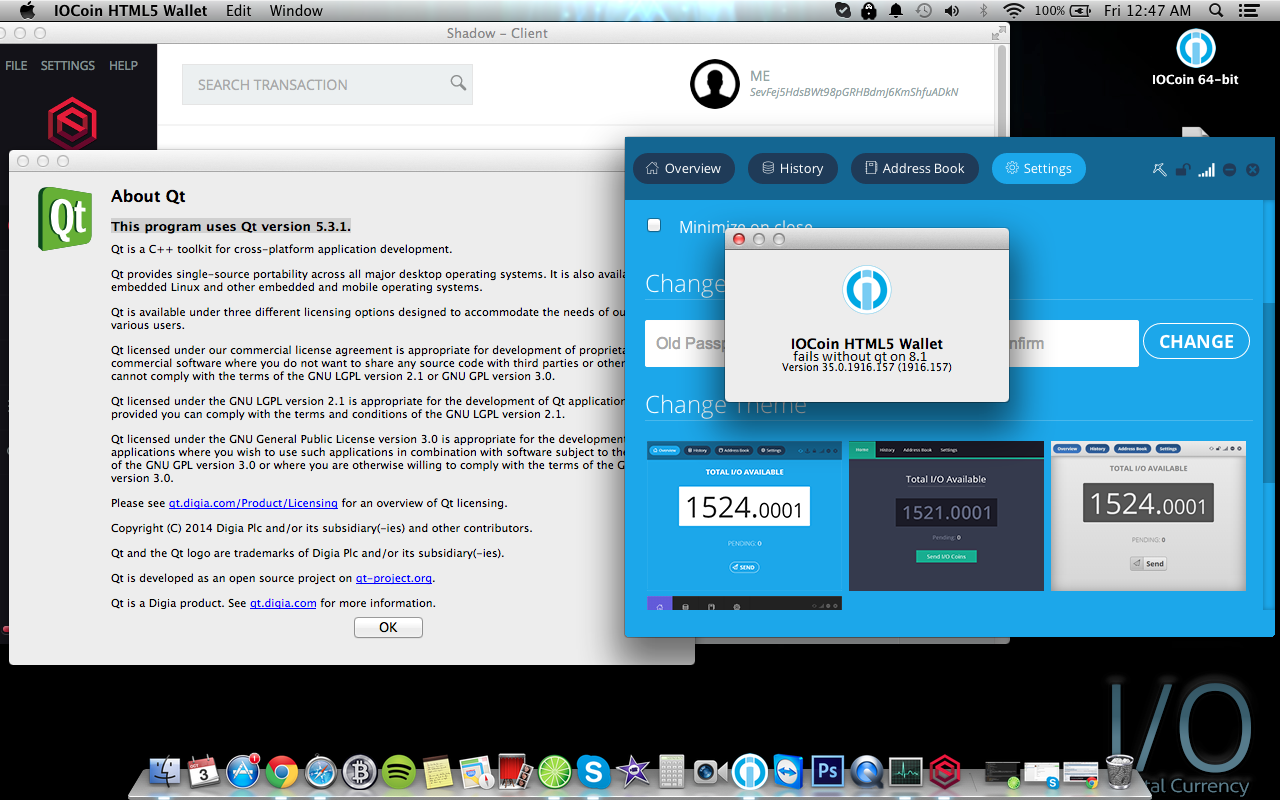Open Skype from the dock
This screenshot has width=1280, height=800.
[594, 771]
